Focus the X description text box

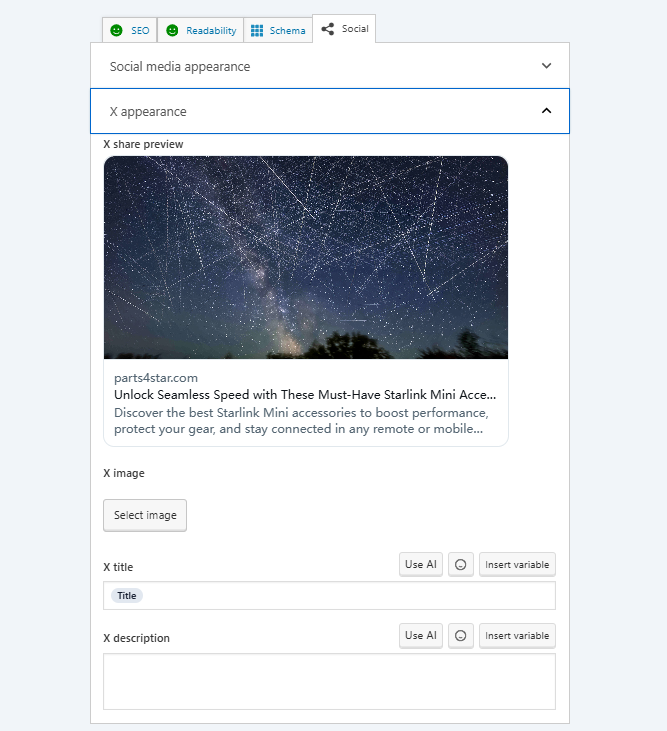pyautogui.click(x=329, y=681)
